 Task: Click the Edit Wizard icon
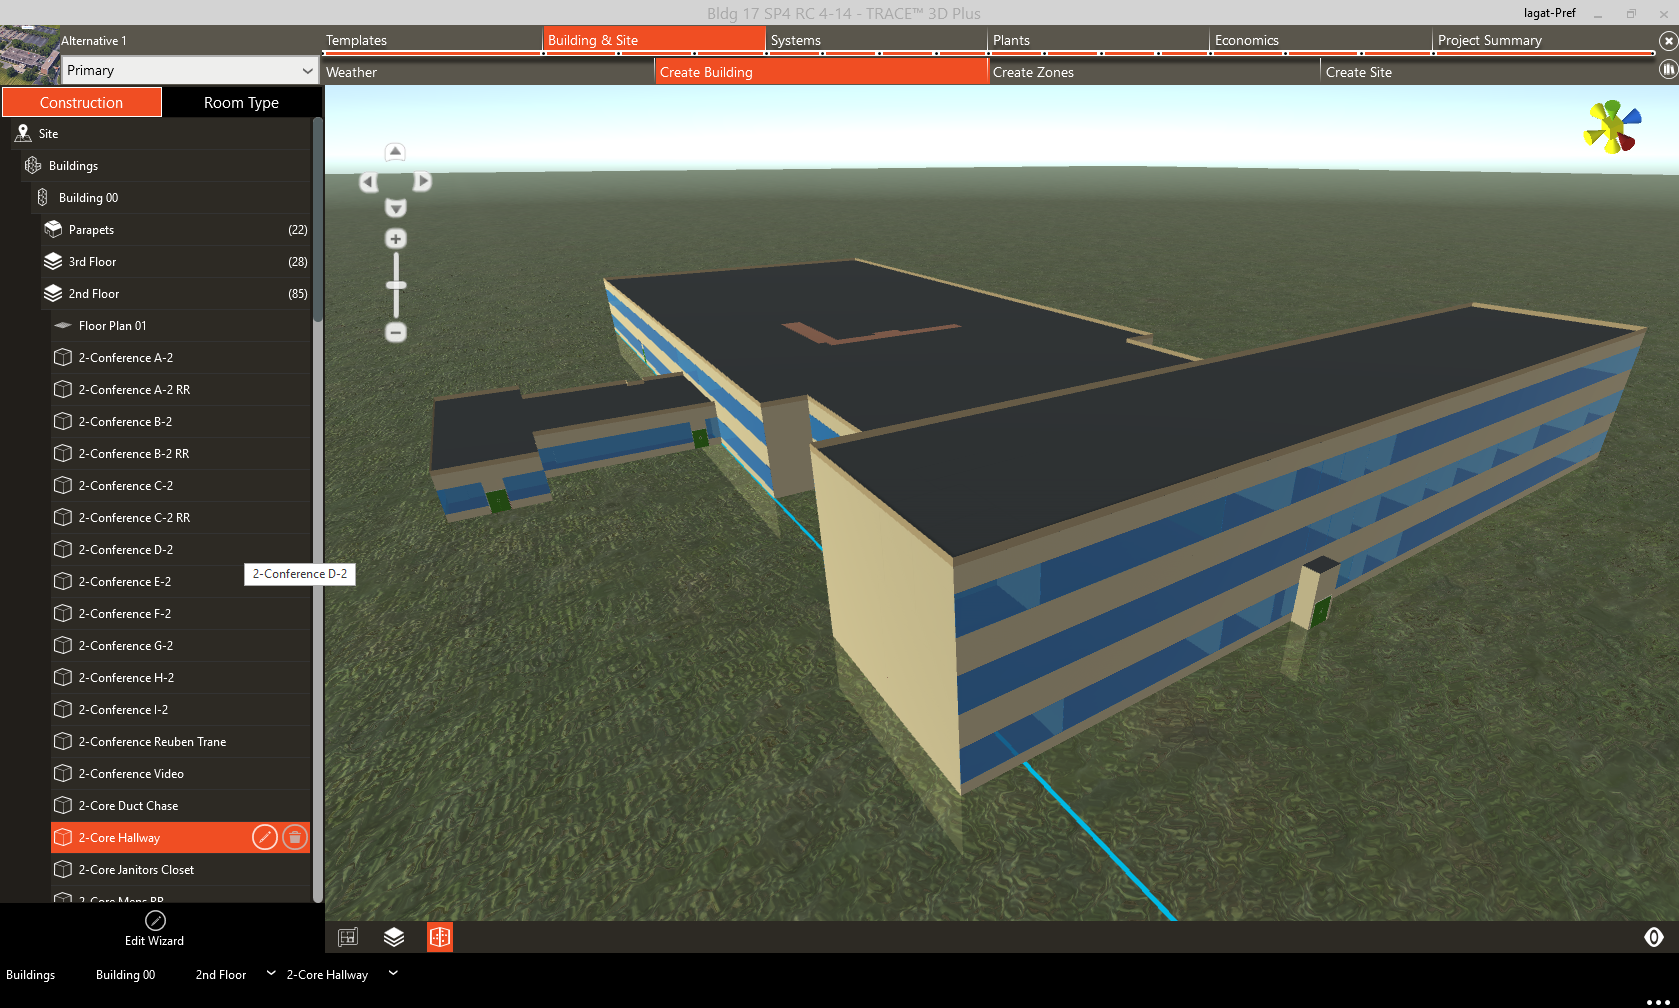(155, 921)
